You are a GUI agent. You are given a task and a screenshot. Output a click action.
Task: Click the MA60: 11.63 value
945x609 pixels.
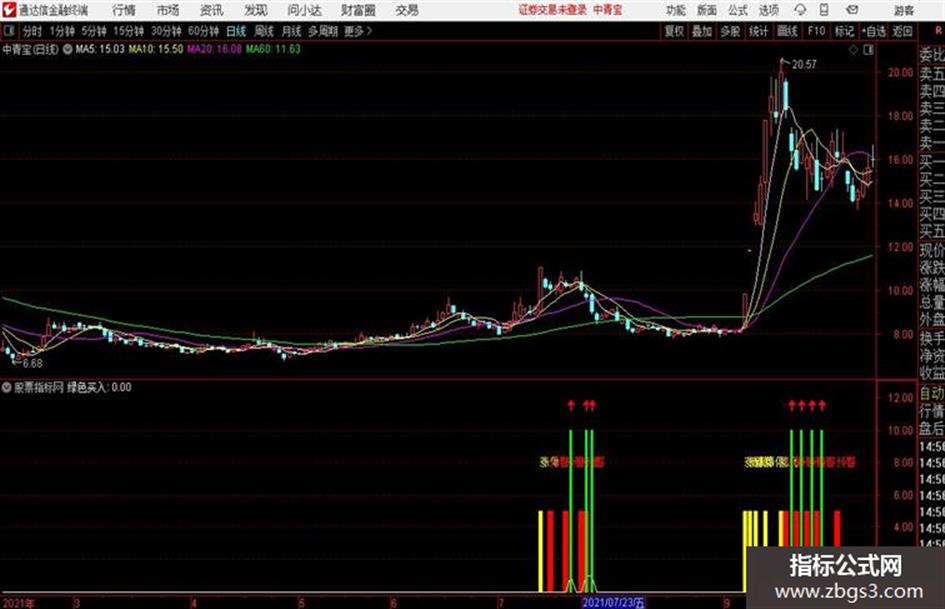click(273, 49)
